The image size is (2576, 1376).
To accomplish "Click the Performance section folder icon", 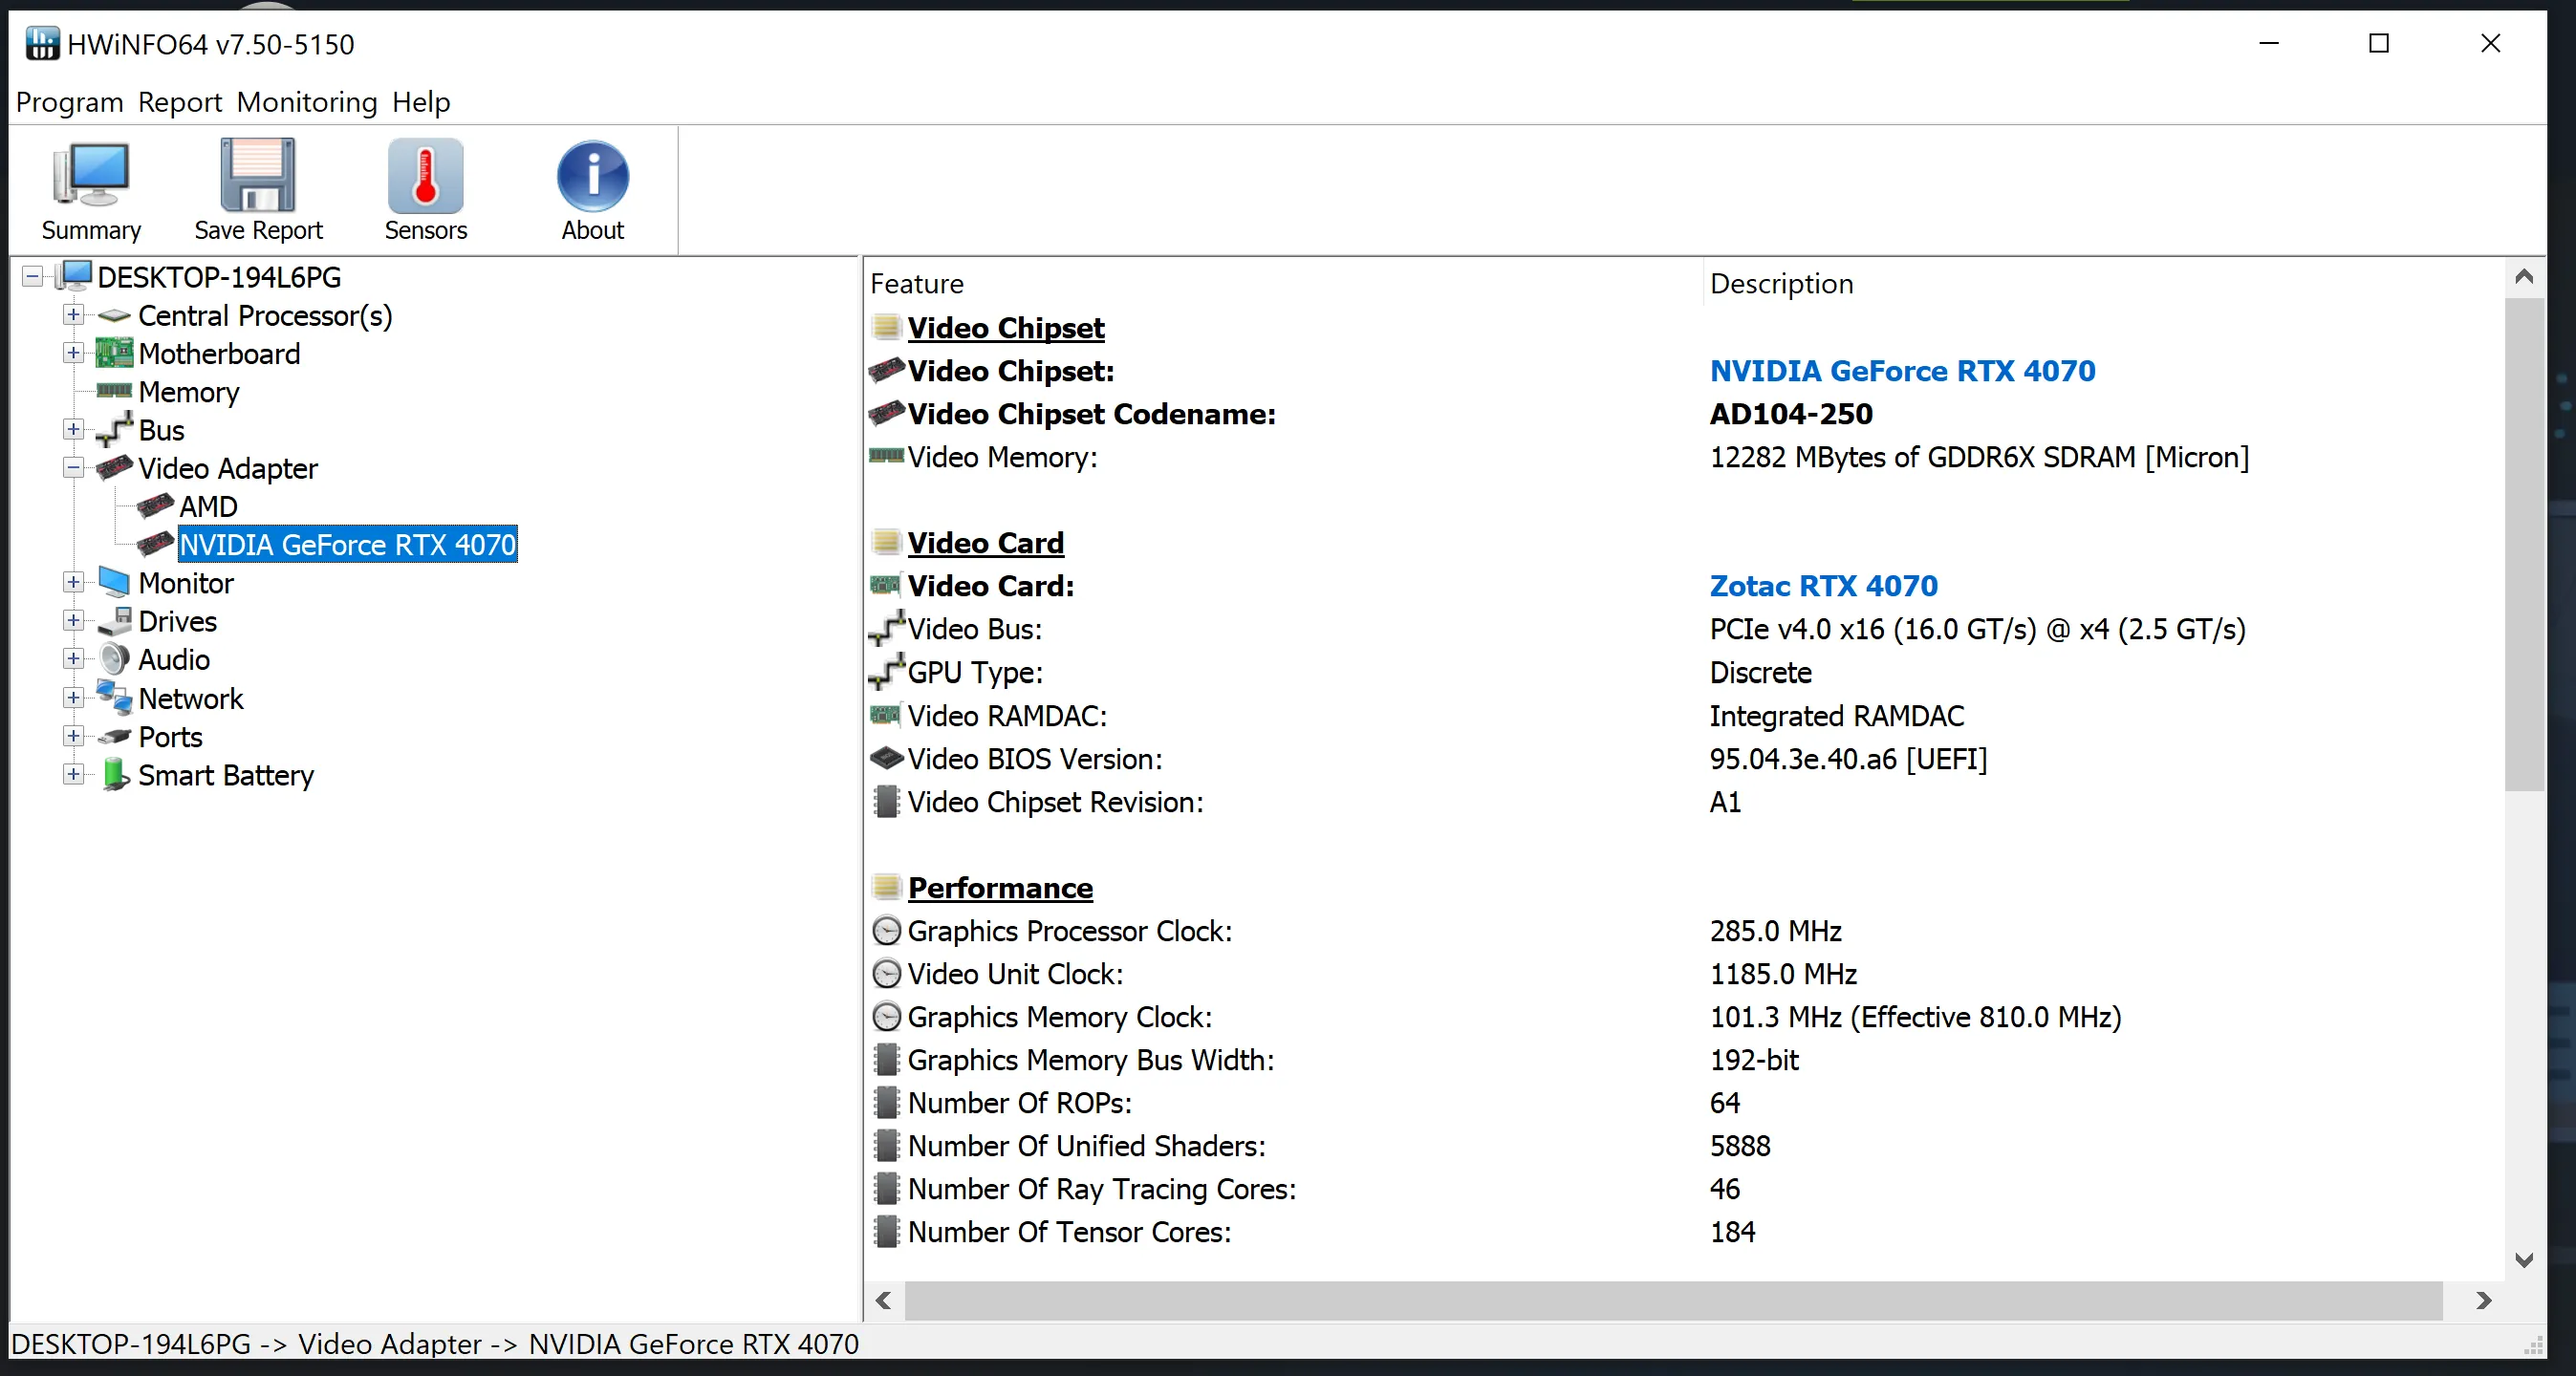I will pyautogui.click(x=886, y=887).
